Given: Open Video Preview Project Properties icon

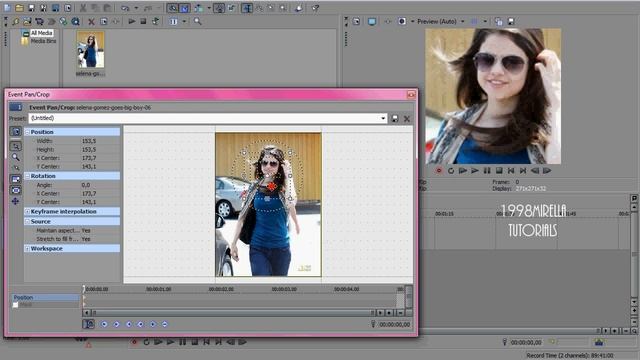Looking at the screenshot, I should pyautogui.click(x=357, y=21).
